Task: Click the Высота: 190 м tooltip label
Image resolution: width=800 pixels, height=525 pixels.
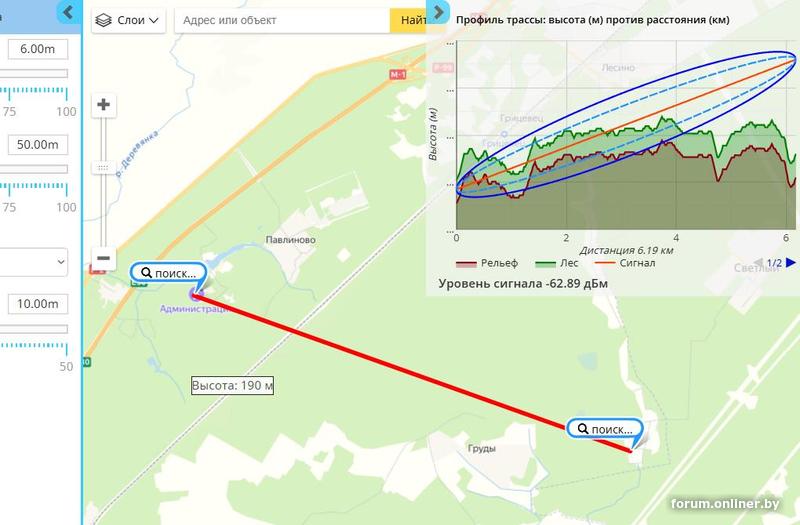Action: coord(233,385)
